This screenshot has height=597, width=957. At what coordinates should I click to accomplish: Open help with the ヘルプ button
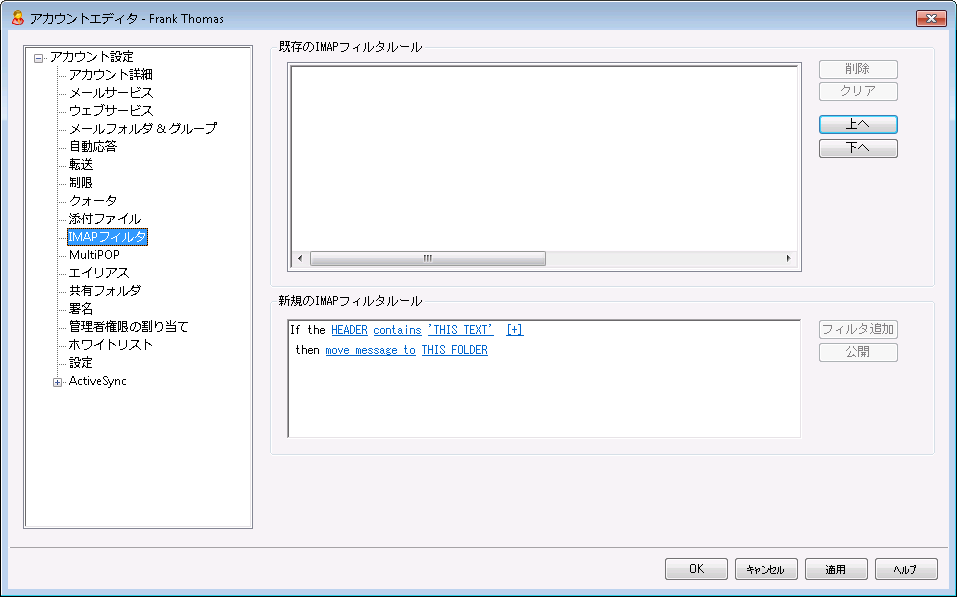pos(906,569)
